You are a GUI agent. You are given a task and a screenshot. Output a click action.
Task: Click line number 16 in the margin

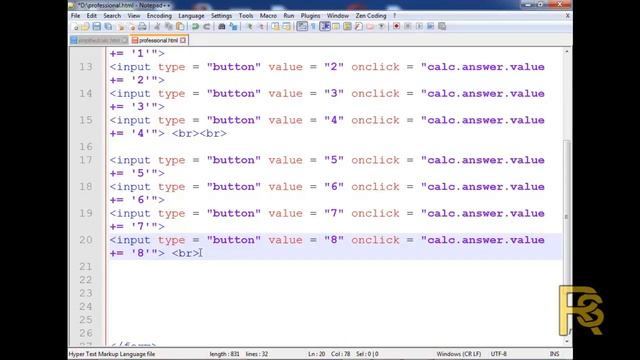click(86, 147)
